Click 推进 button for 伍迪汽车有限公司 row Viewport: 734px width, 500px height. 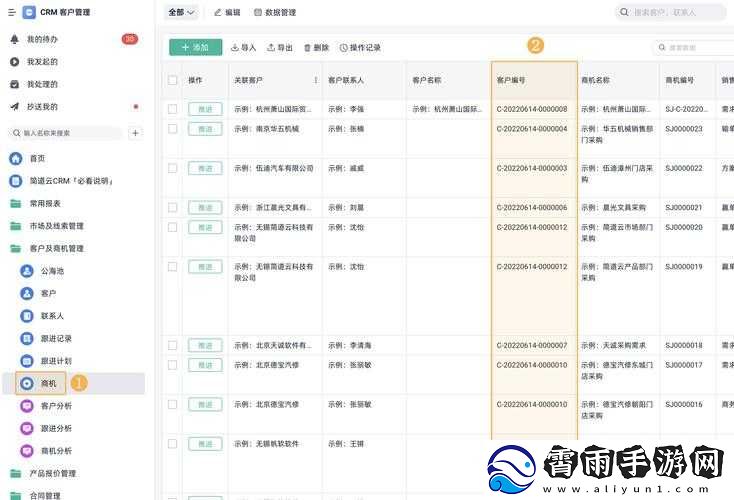pos(205,168)
